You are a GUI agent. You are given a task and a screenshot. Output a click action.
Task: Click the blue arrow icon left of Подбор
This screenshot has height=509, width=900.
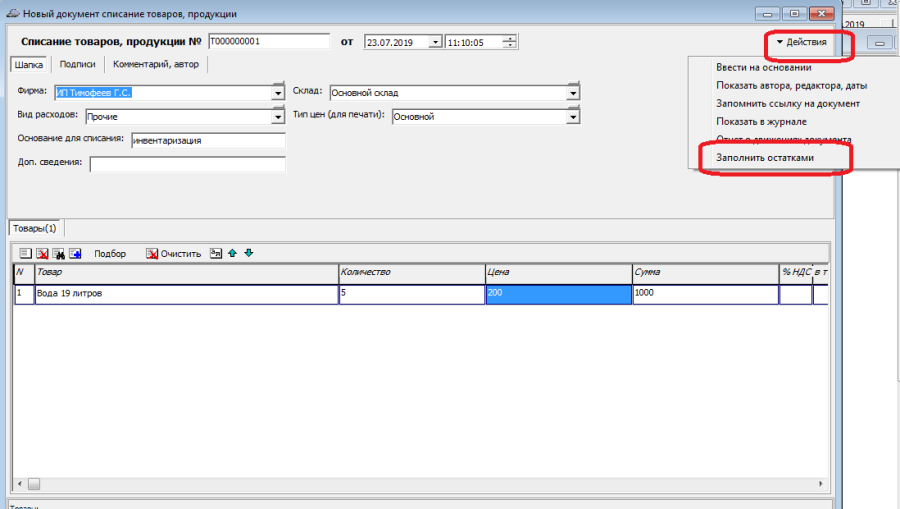[75, 254]
